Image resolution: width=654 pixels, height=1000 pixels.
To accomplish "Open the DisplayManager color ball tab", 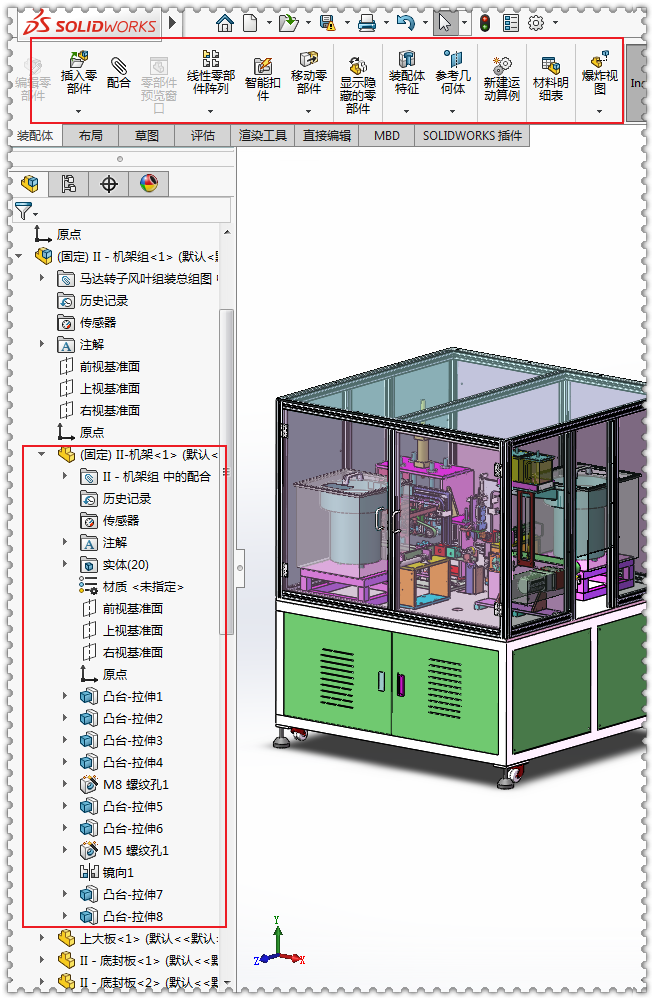I will pyautogui.click(x=149, y=184).
